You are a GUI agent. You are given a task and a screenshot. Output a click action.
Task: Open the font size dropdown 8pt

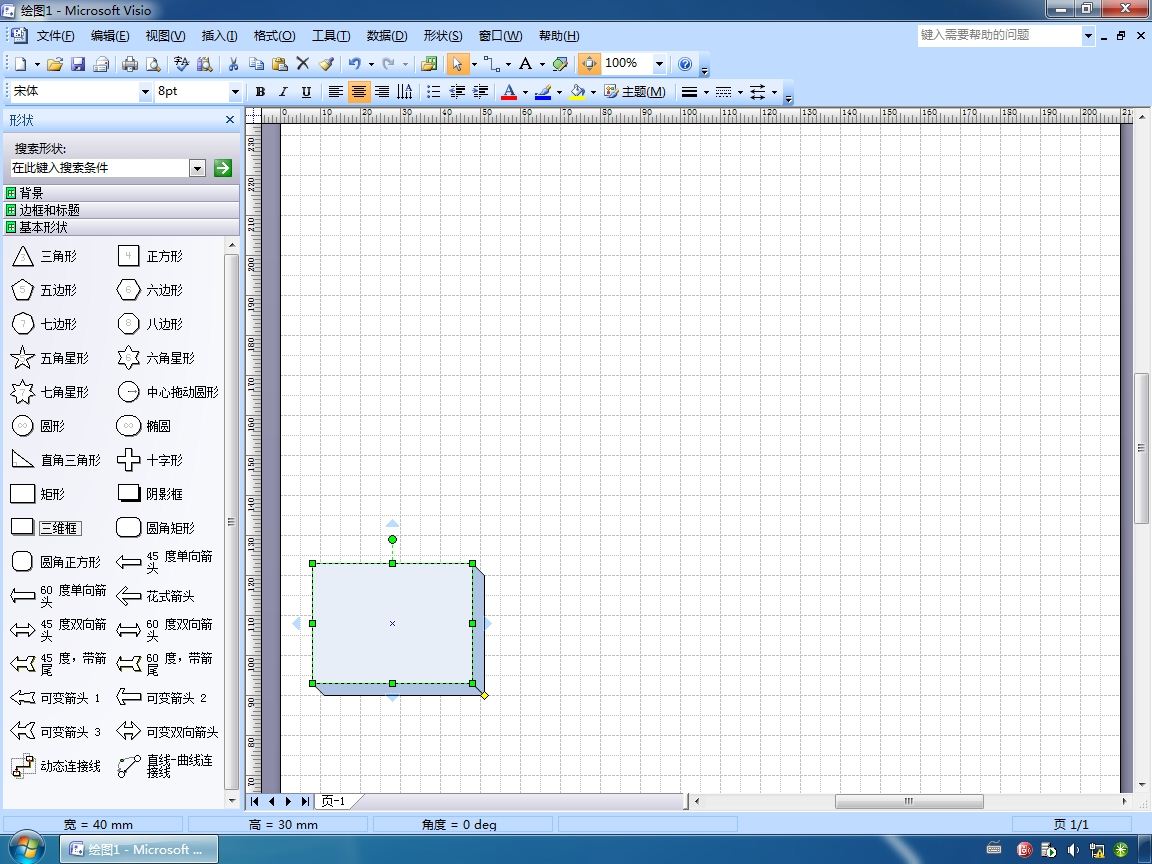coord(235,92)
